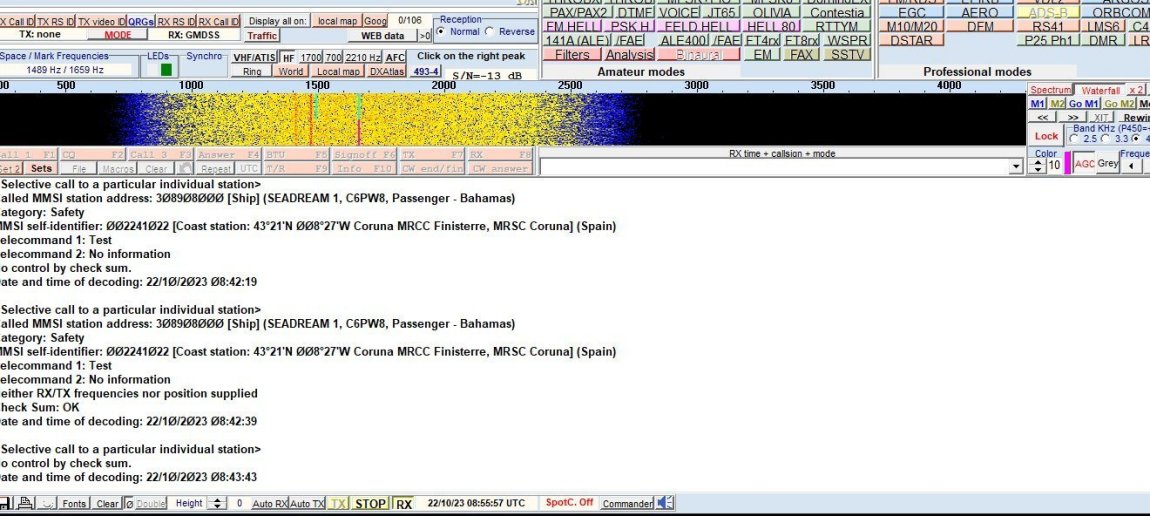Select the DSTAR professional mode
The width and height of the screenshot is (1150, 516).
911,40
